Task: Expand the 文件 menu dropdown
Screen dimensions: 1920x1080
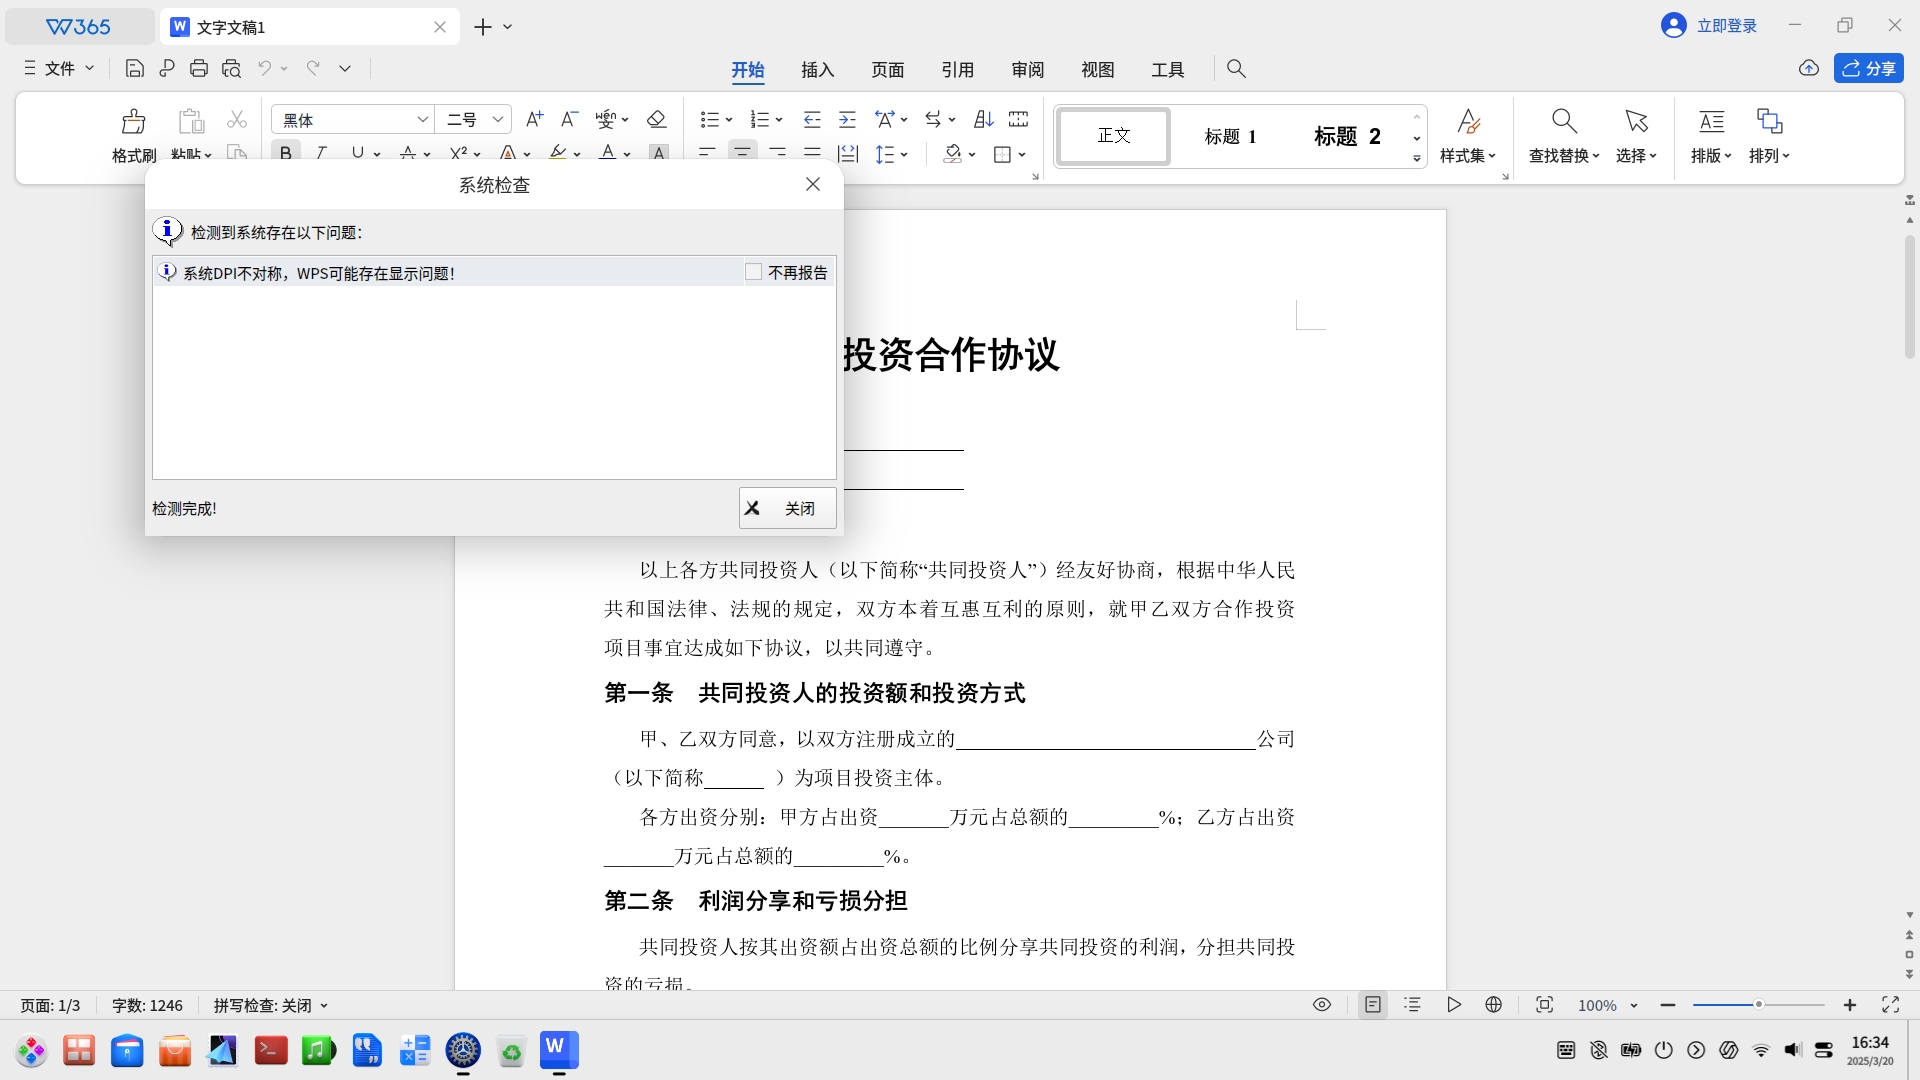Action: click(x=59, y=68)
